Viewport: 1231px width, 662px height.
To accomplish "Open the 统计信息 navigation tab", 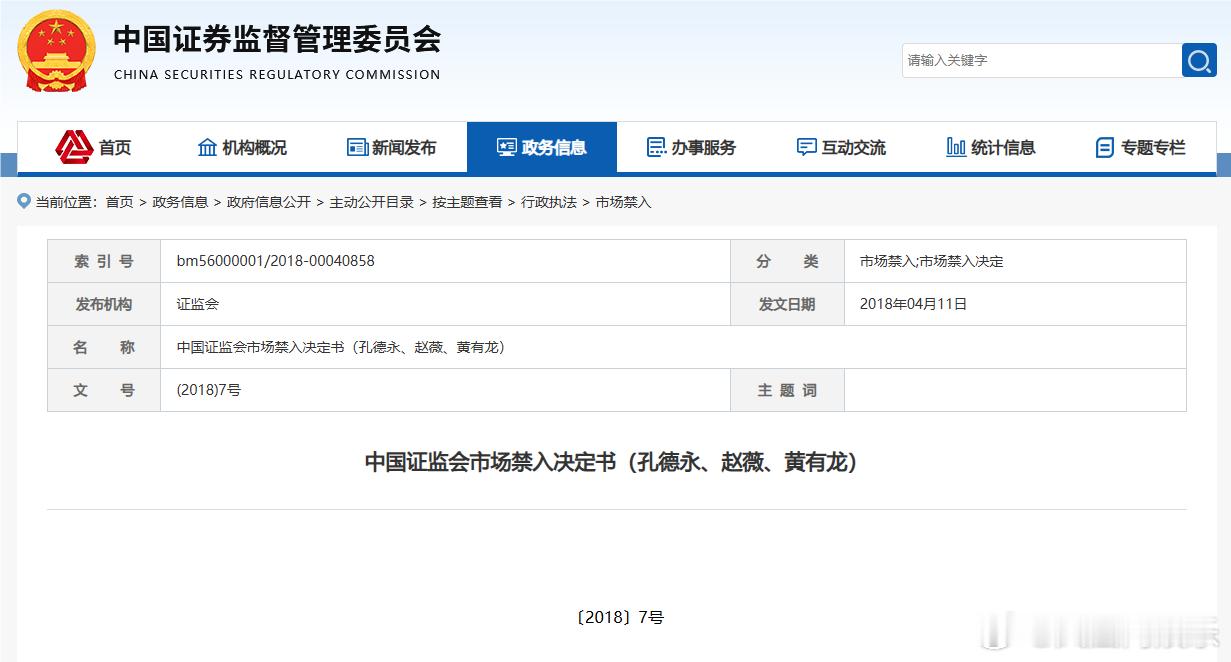I will click(992, 148).
